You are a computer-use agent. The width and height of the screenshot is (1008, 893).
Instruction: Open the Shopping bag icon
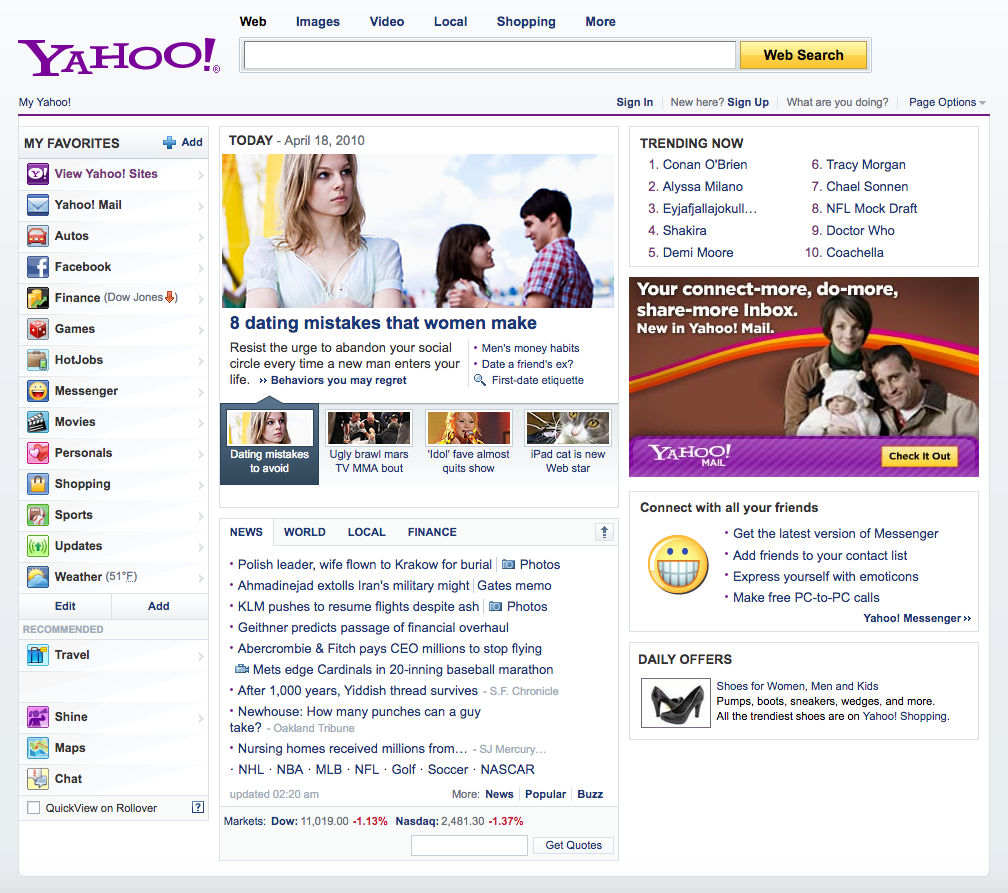click(37, 484)
